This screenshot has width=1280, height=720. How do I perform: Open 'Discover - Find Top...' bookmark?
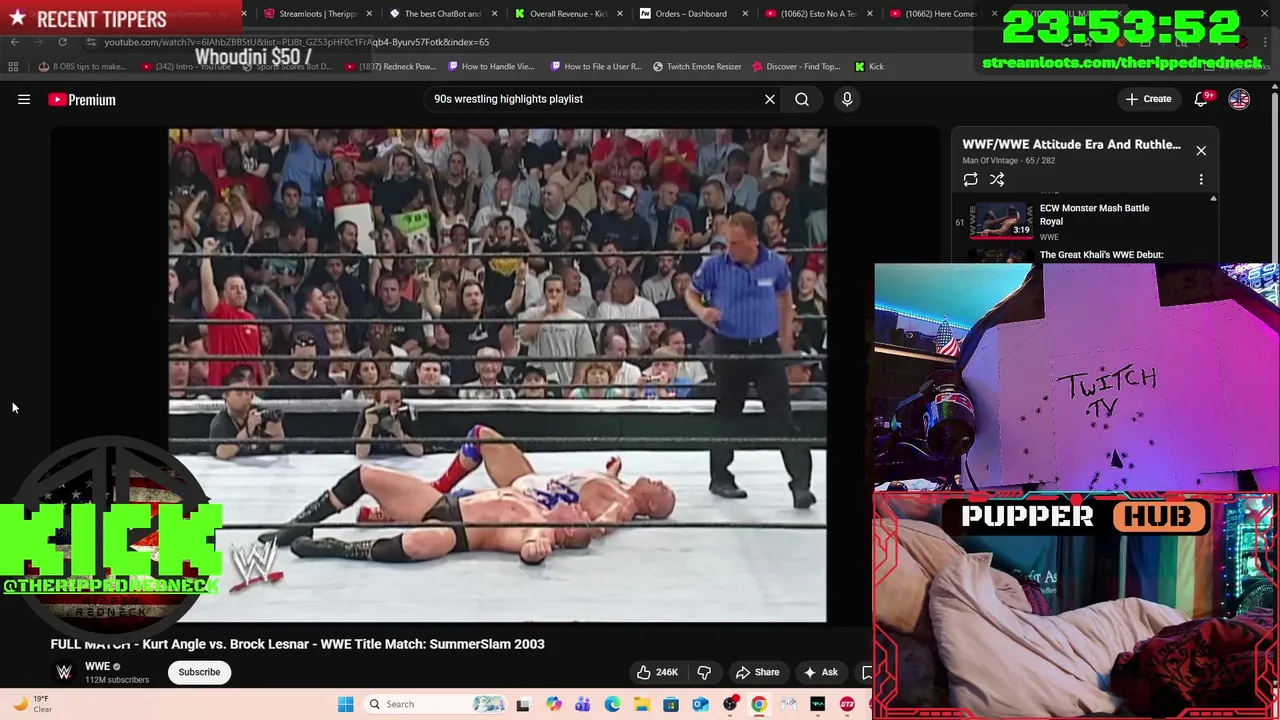(796, 66)
